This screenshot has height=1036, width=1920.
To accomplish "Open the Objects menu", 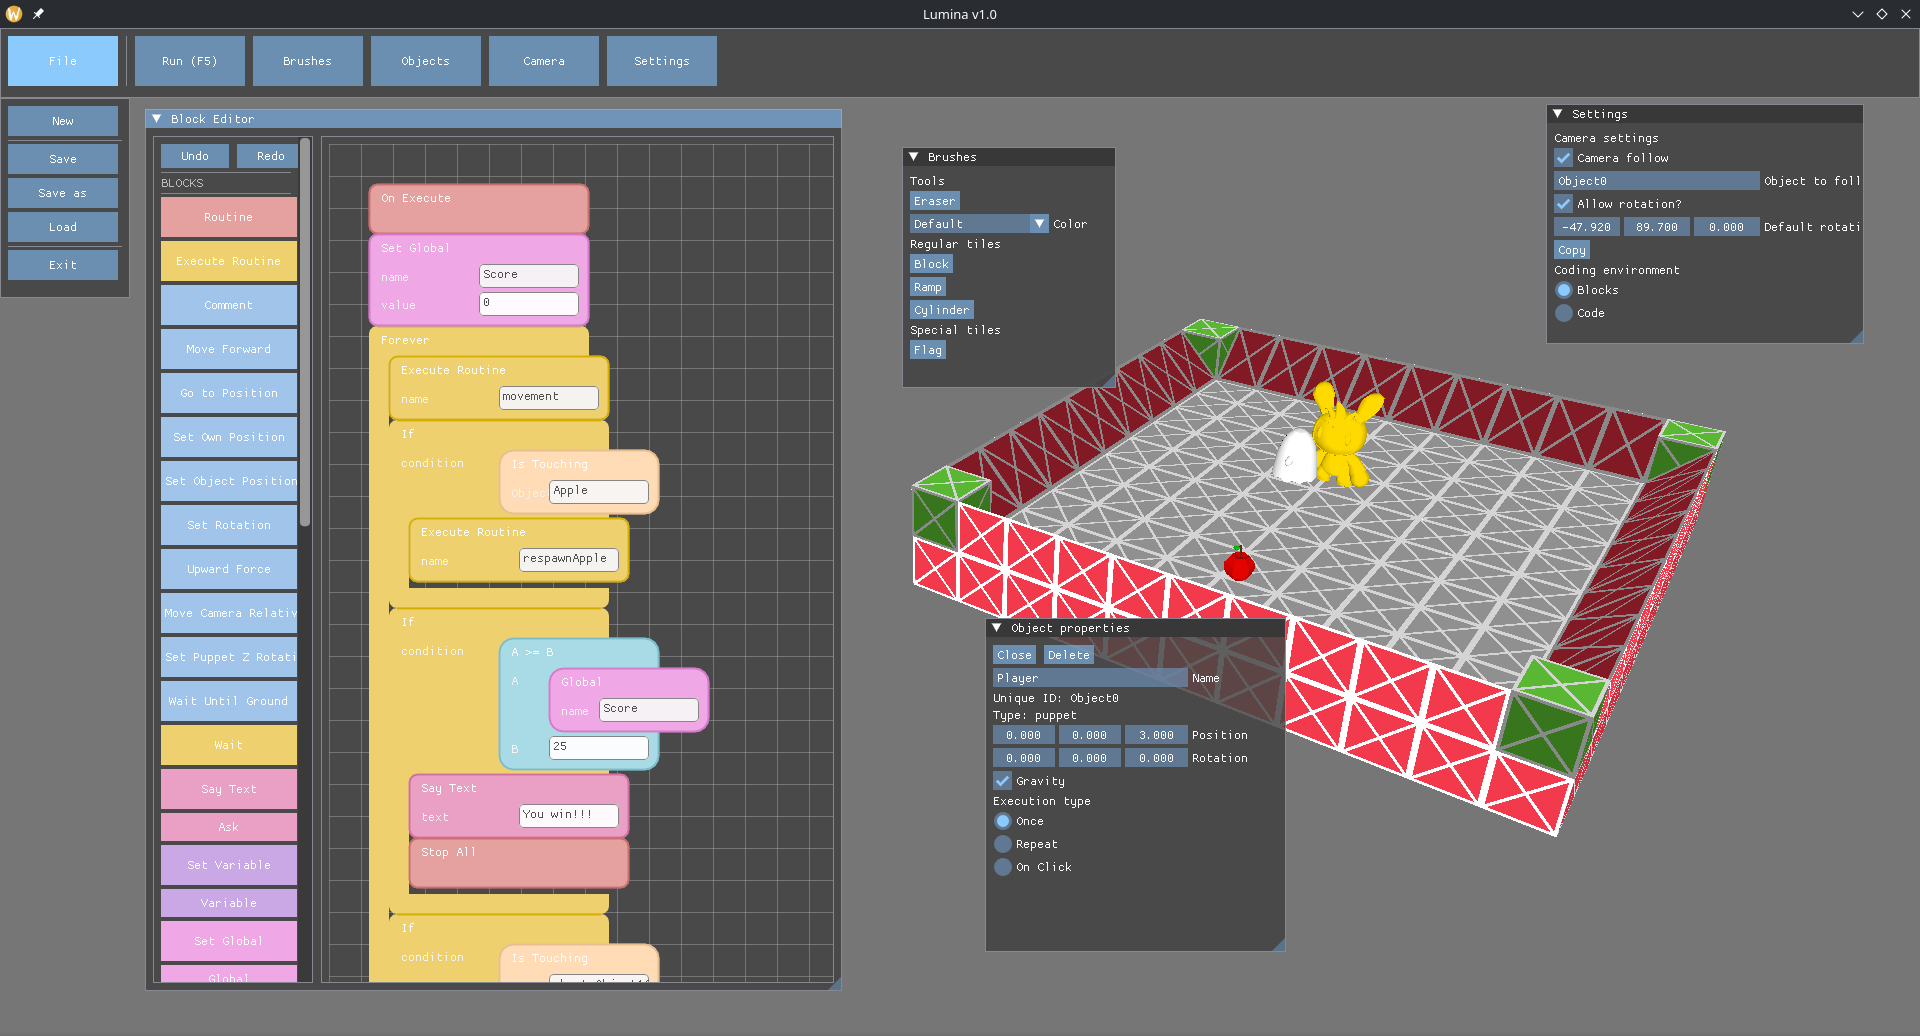I will tap(426, 61).
